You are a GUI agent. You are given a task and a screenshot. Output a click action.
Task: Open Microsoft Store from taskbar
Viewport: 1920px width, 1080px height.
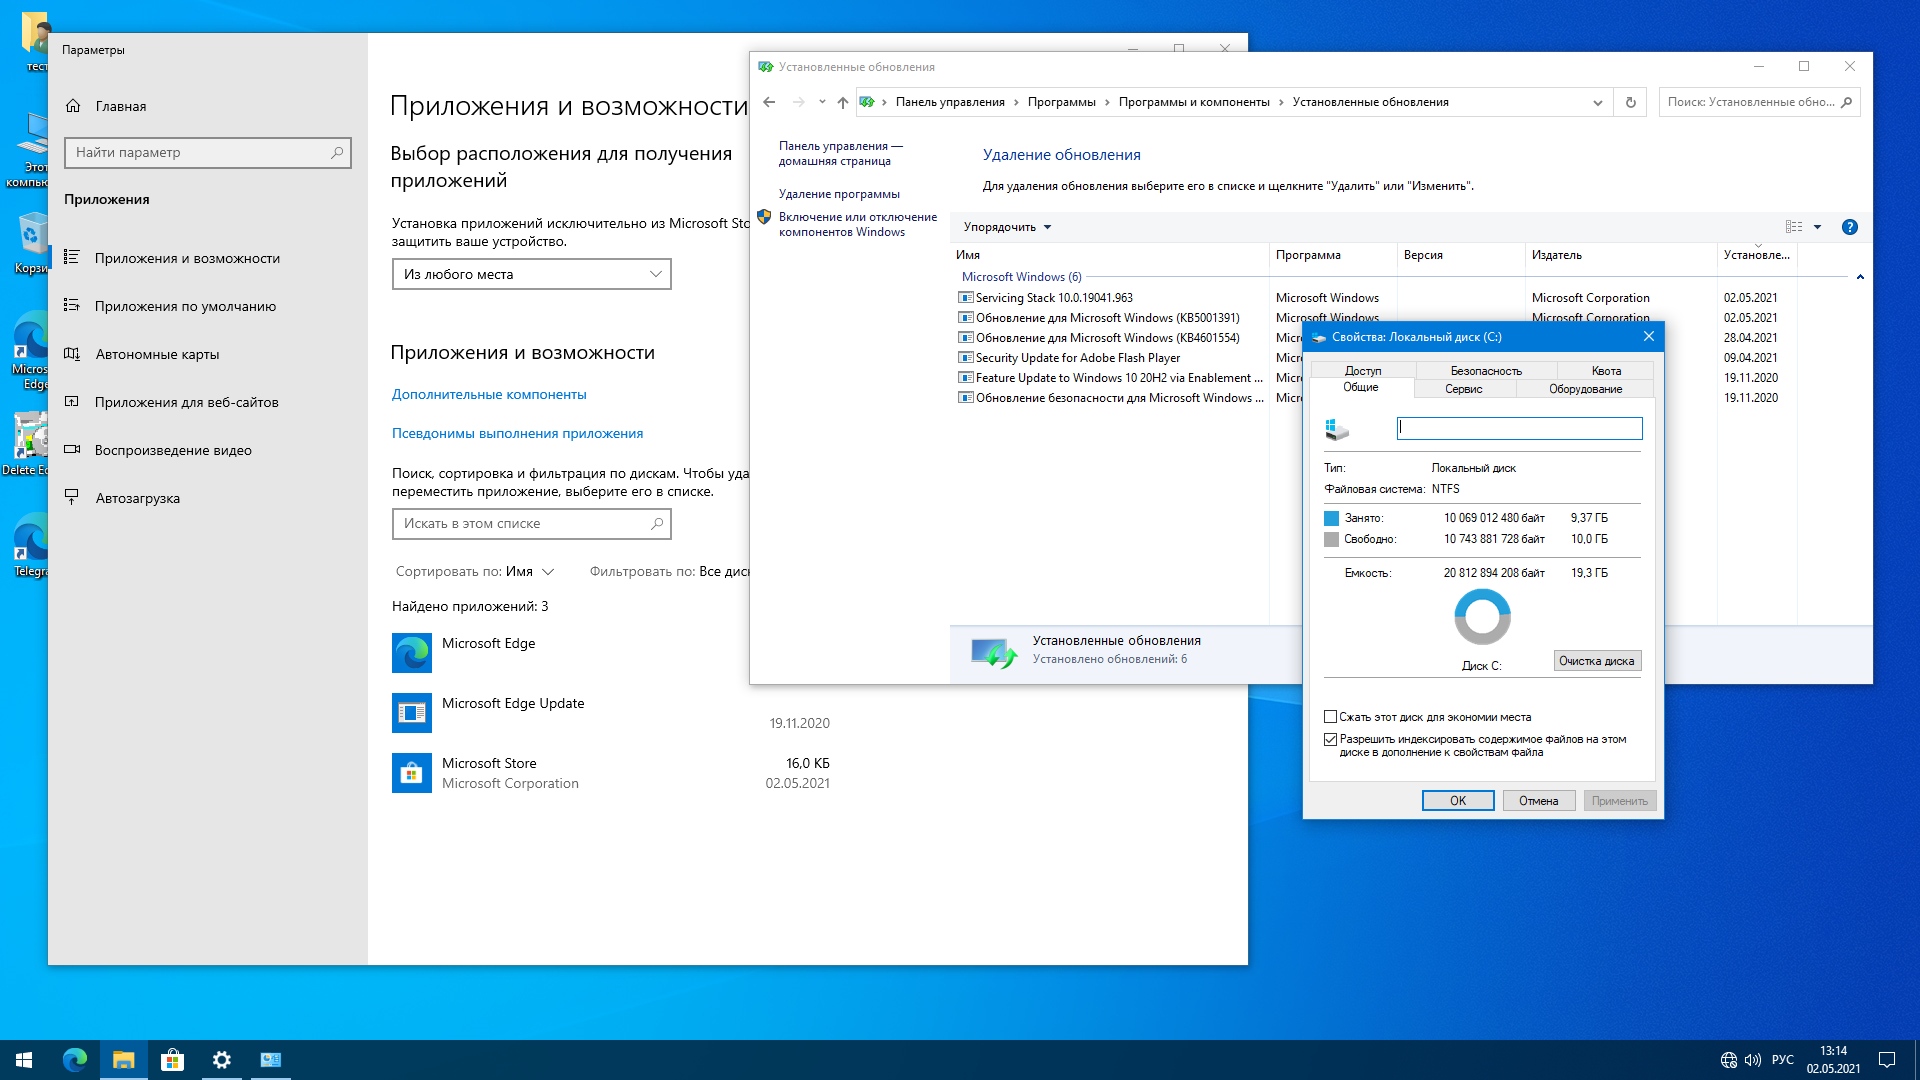(x=173, y=1060)
